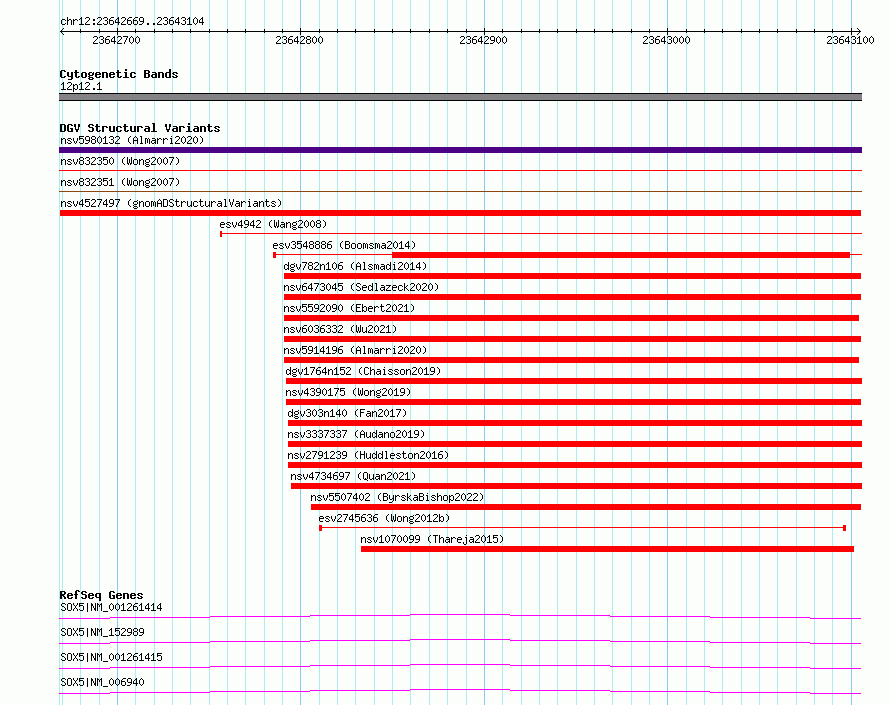Open the nsv6473045 (Sedlazeck2020) variant
The width and height of the screenshot is (890, 705).
[361, 287]
